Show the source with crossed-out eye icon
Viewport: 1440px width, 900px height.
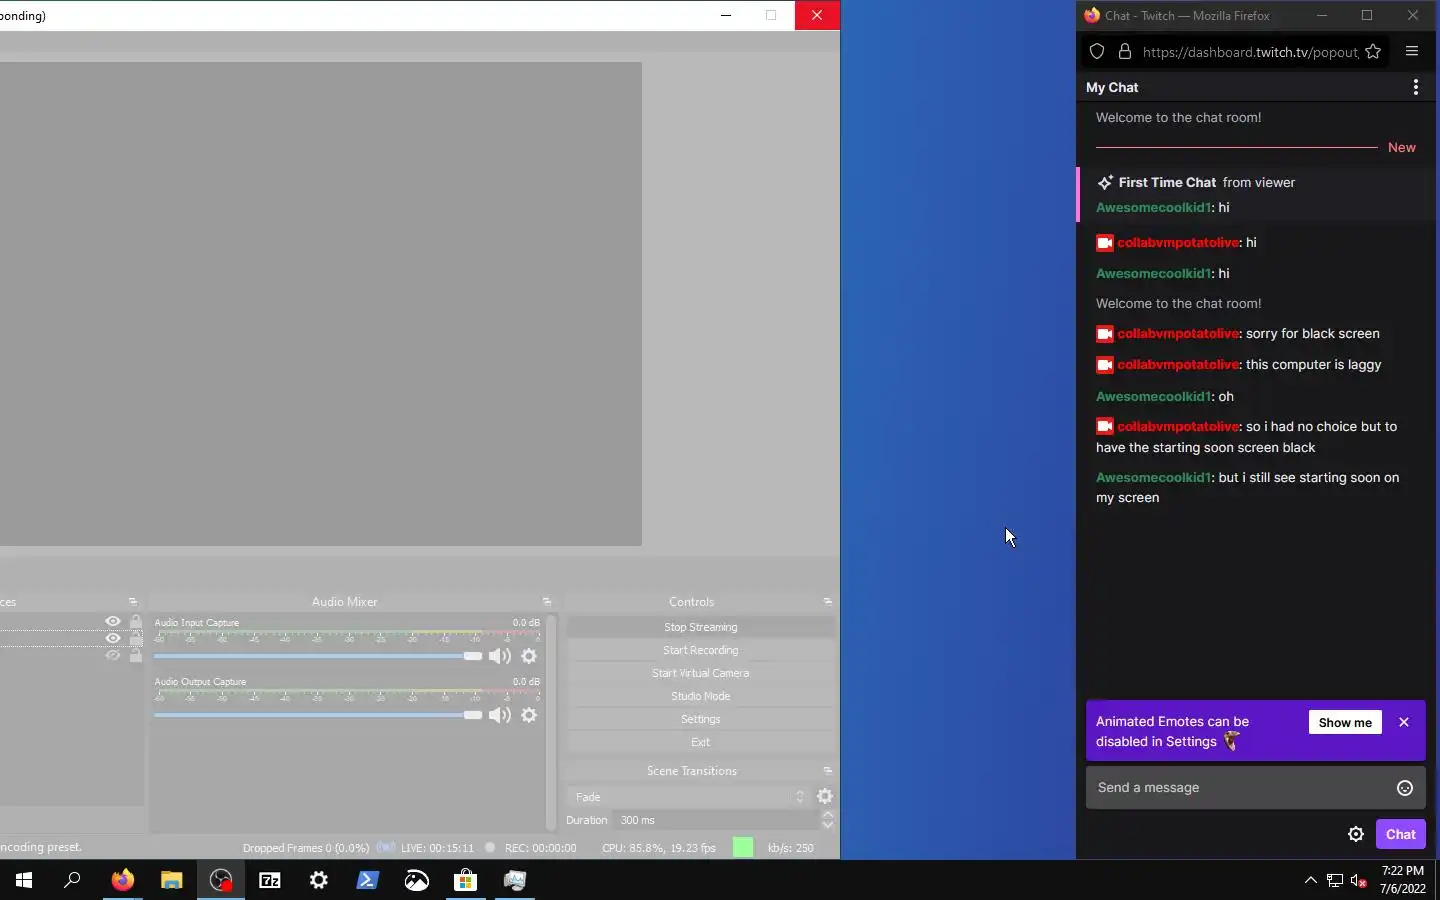tap(113, 656)
